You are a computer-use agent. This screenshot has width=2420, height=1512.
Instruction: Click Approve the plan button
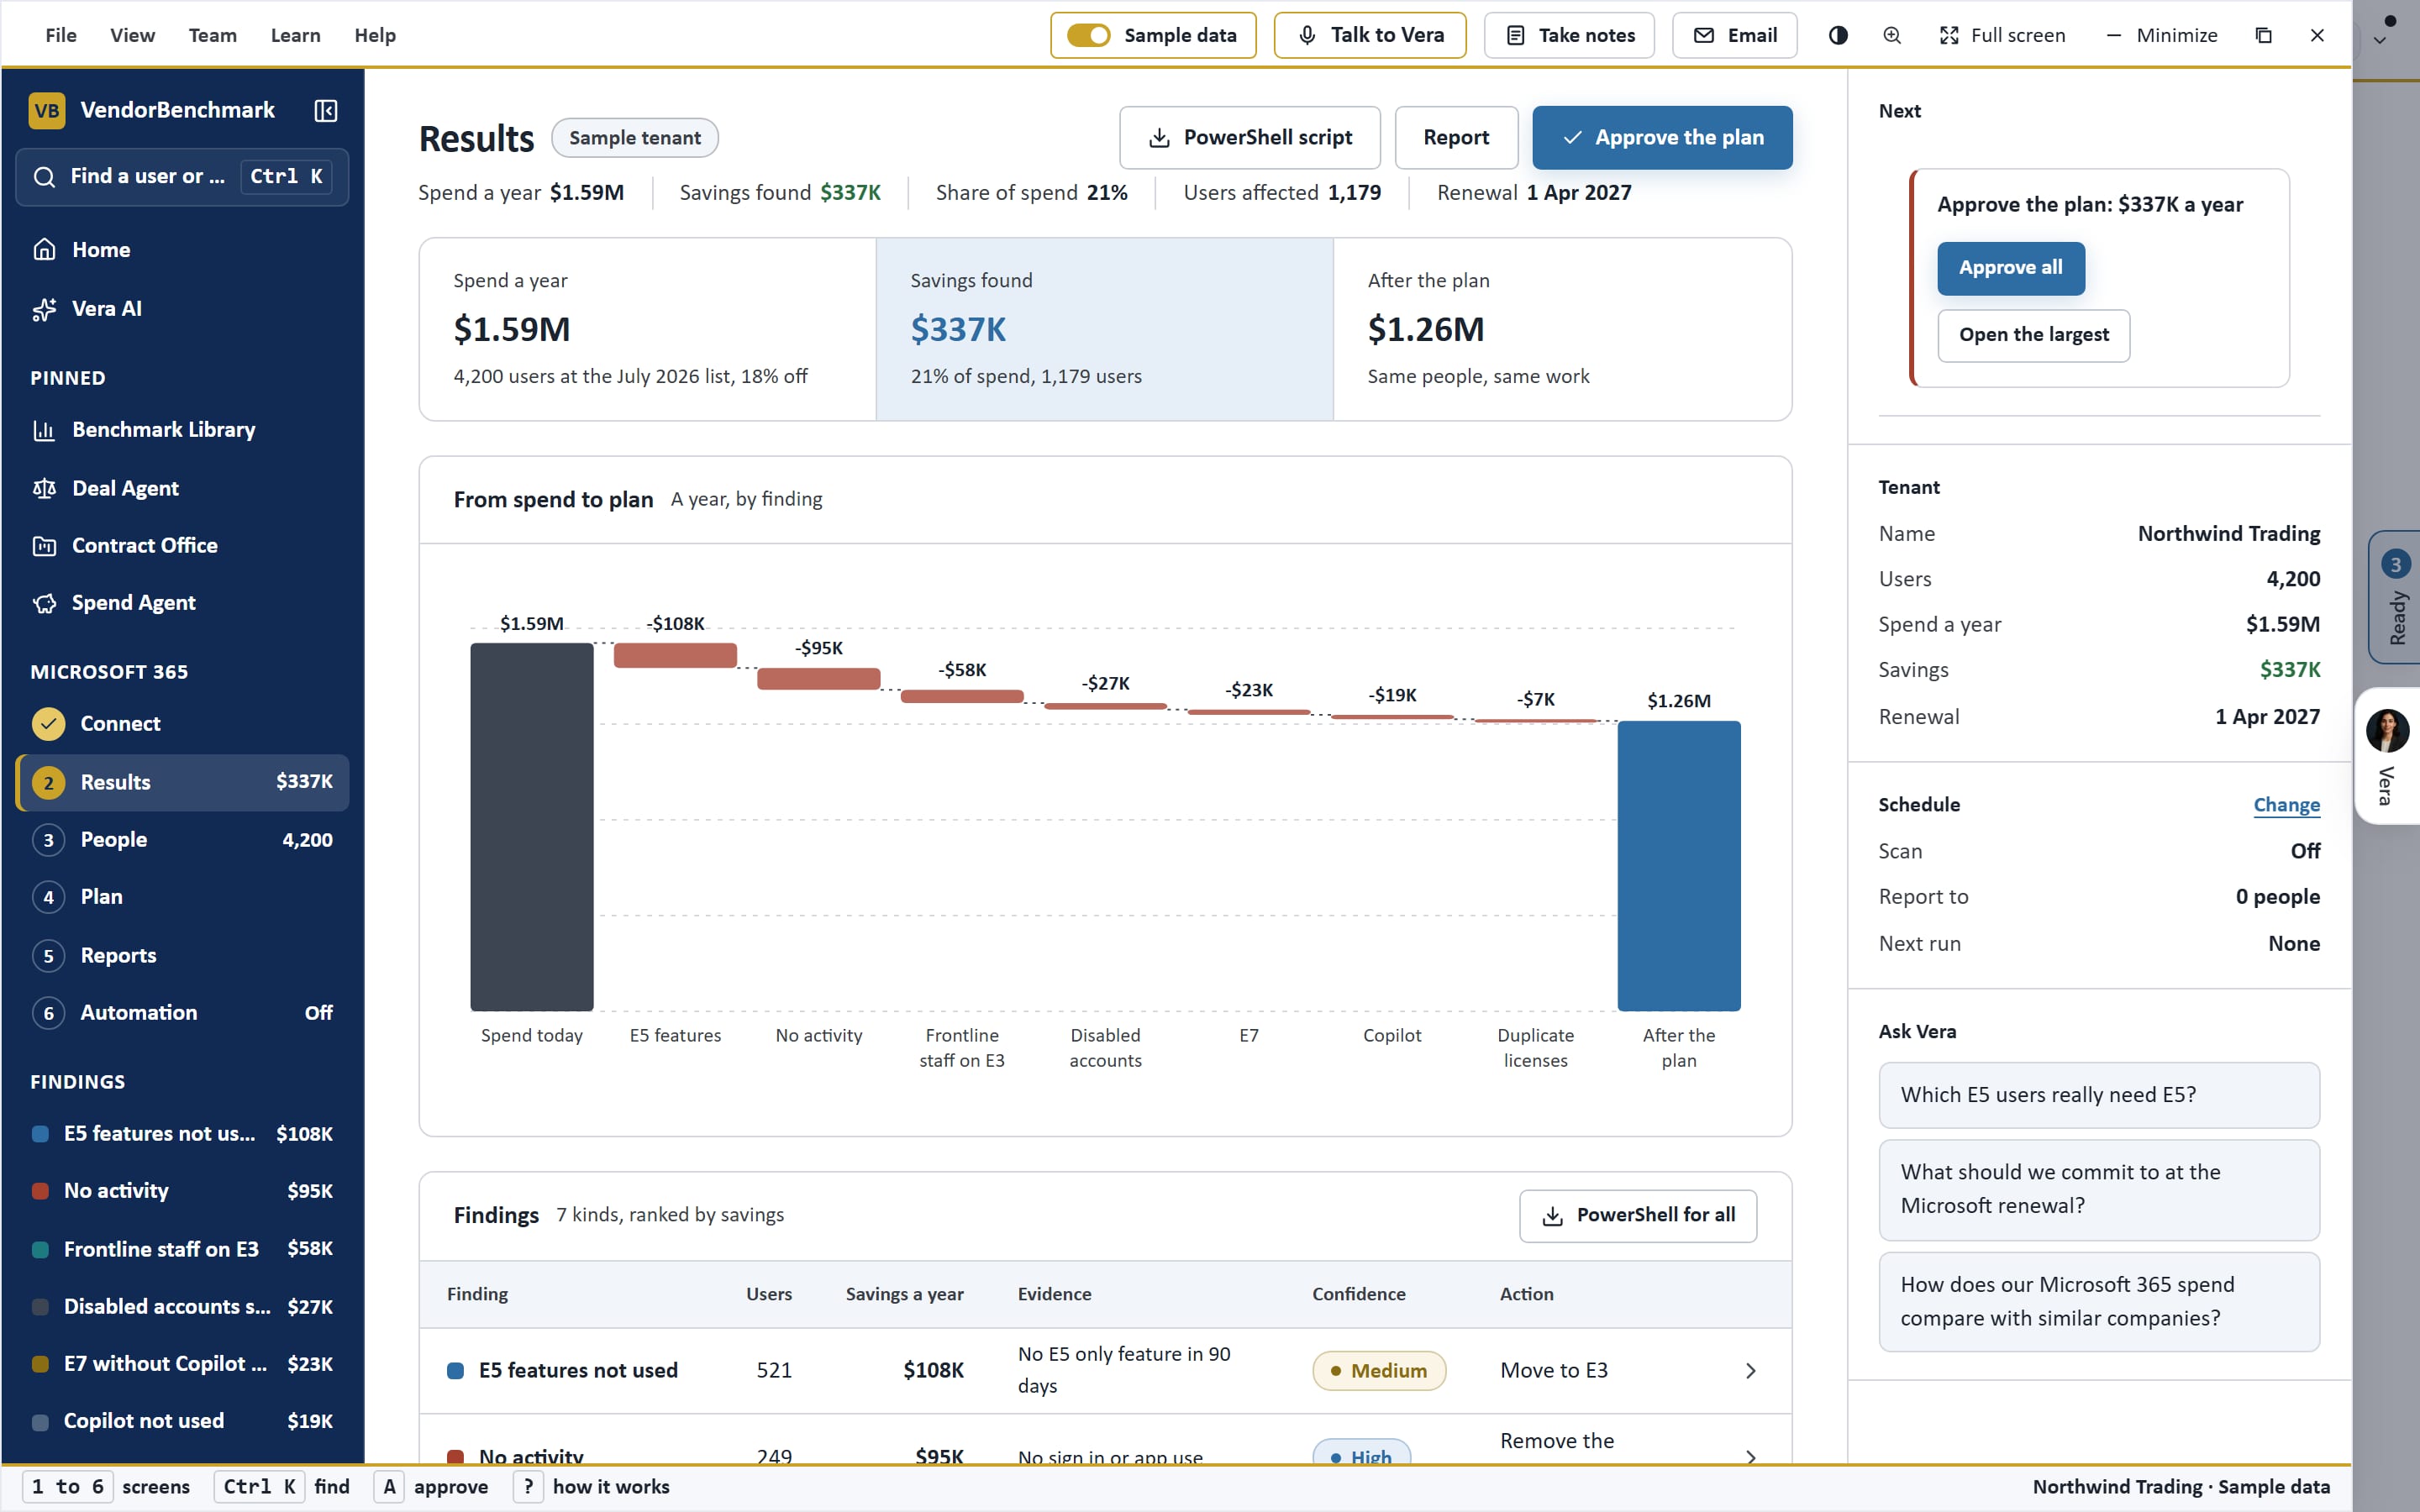click(1662, 137)
